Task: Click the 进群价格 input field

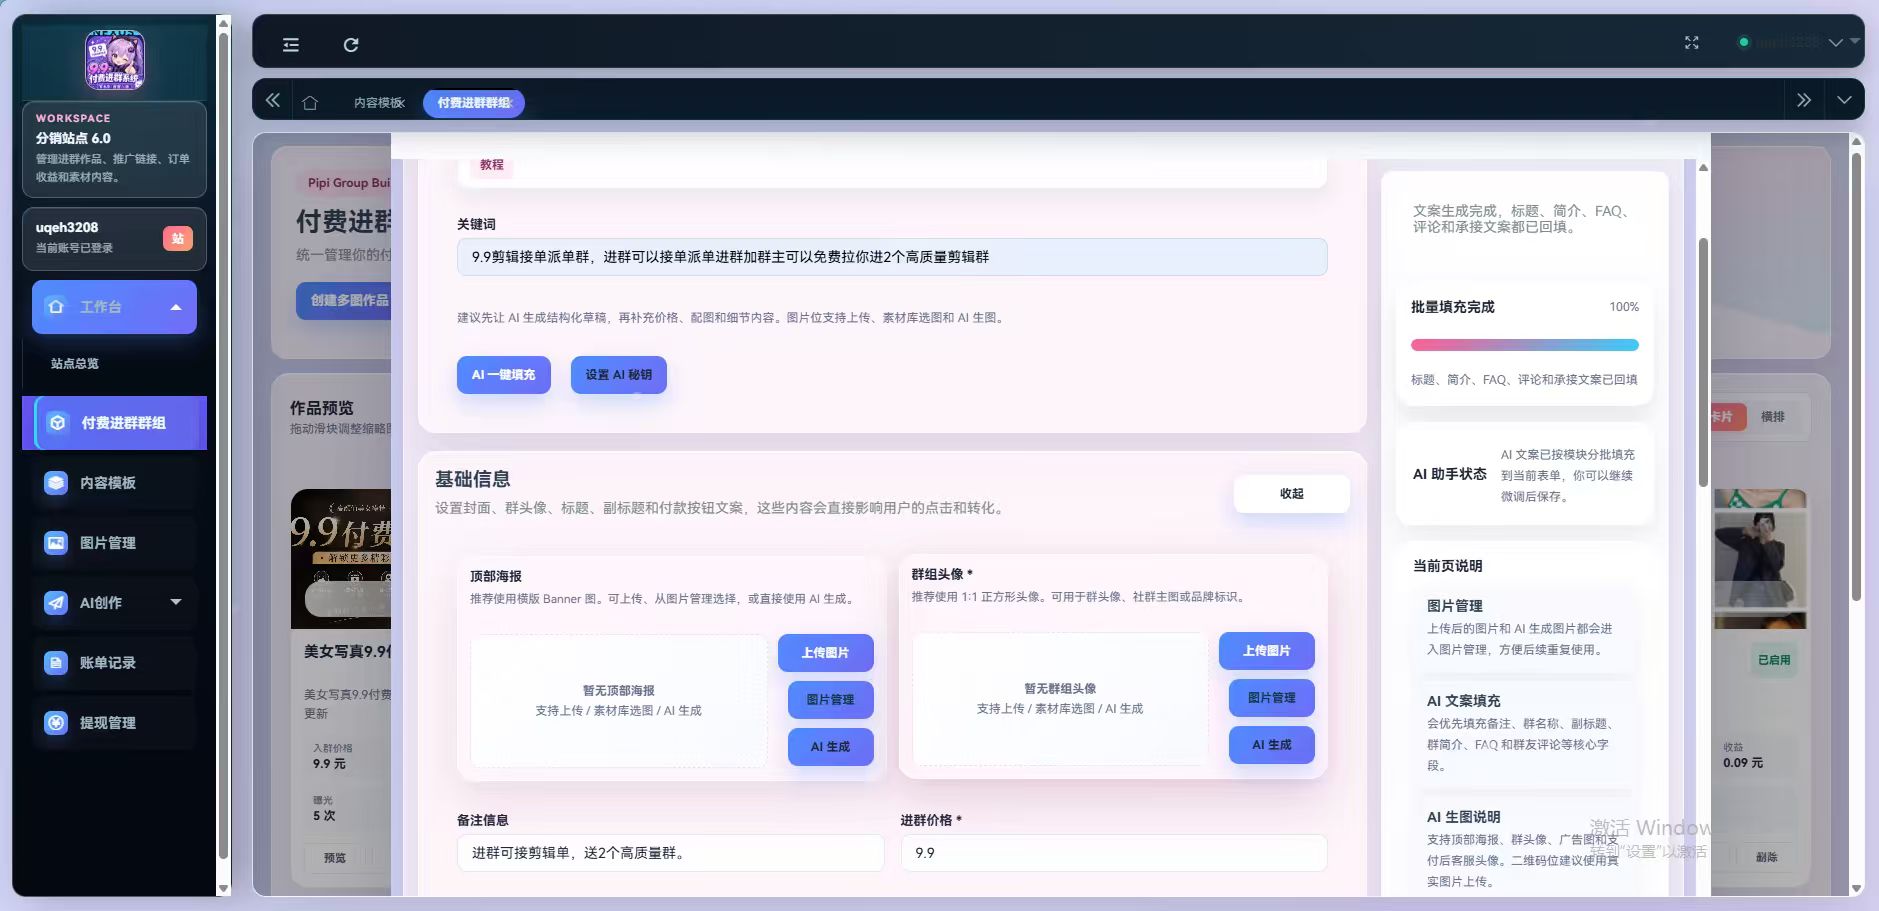Action: (1114, 853)
